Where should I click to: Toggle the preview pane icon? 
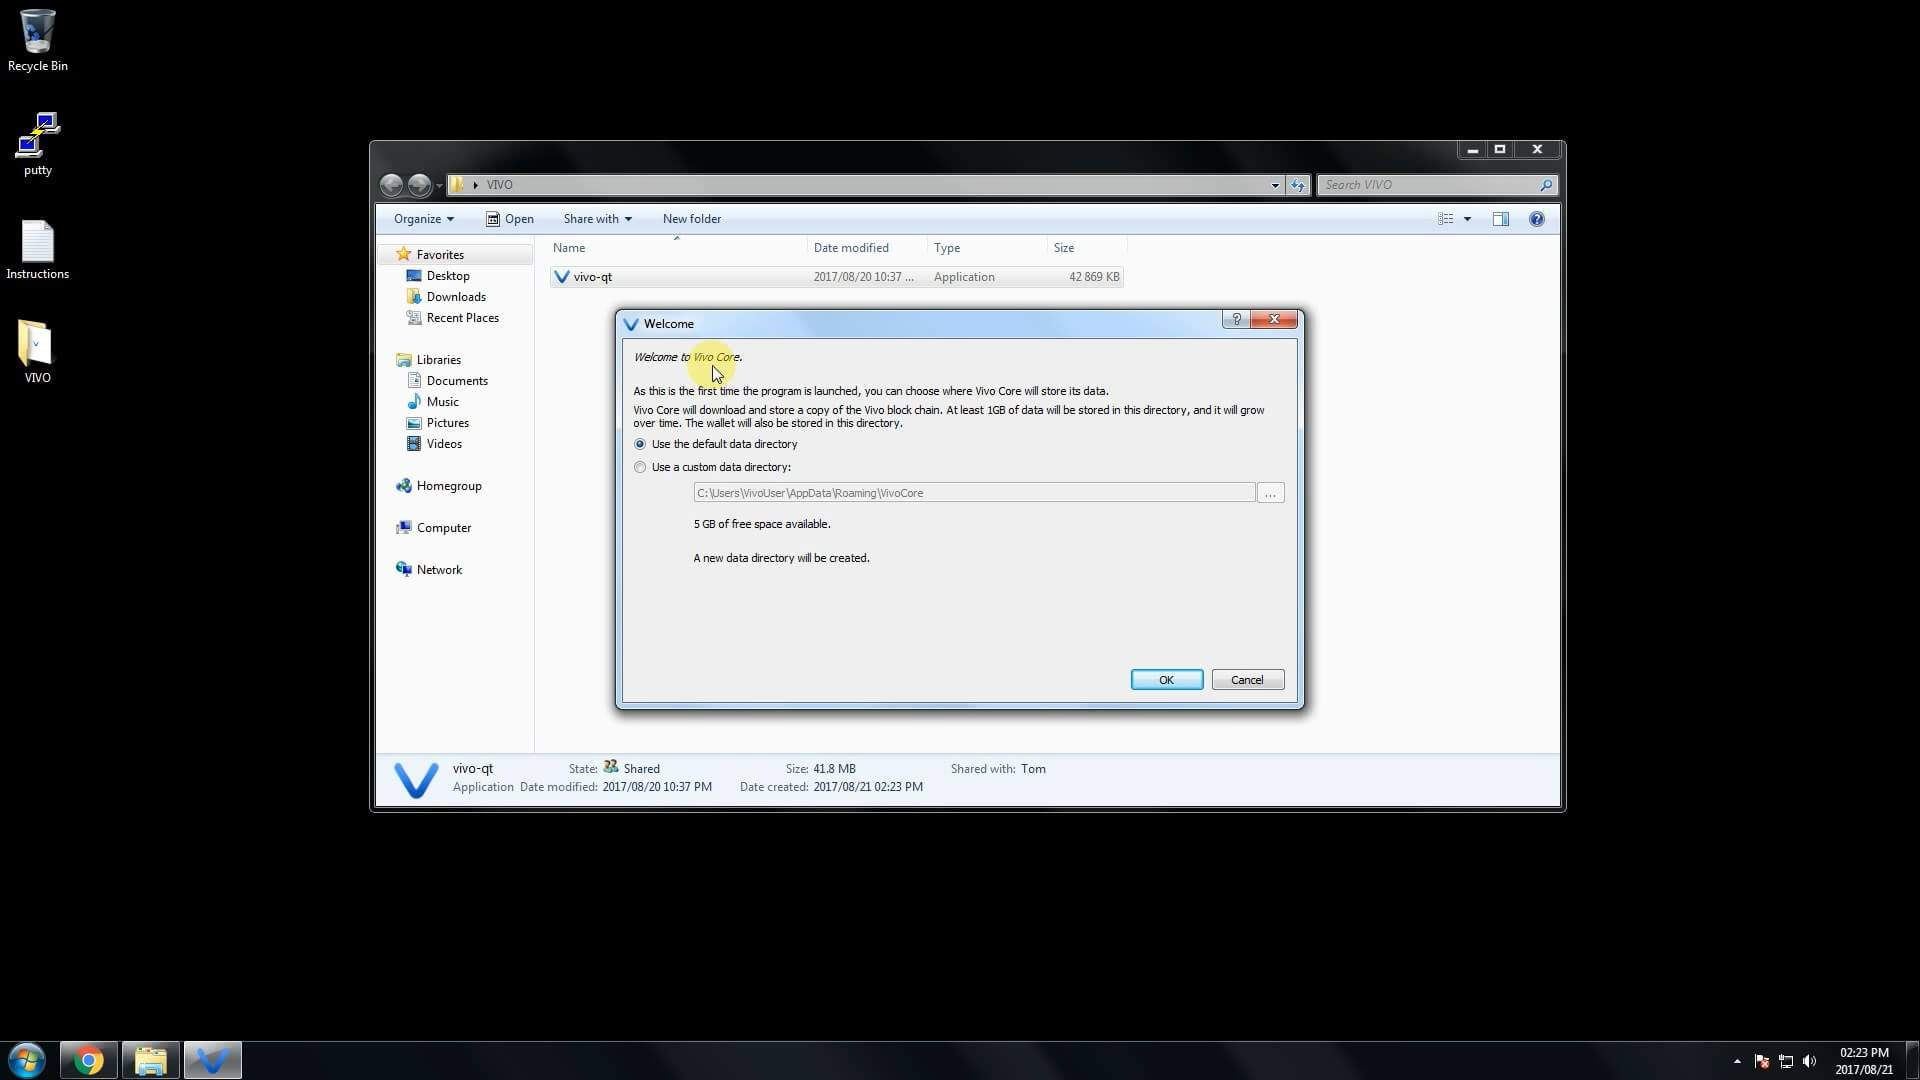tap(1500, 219)
